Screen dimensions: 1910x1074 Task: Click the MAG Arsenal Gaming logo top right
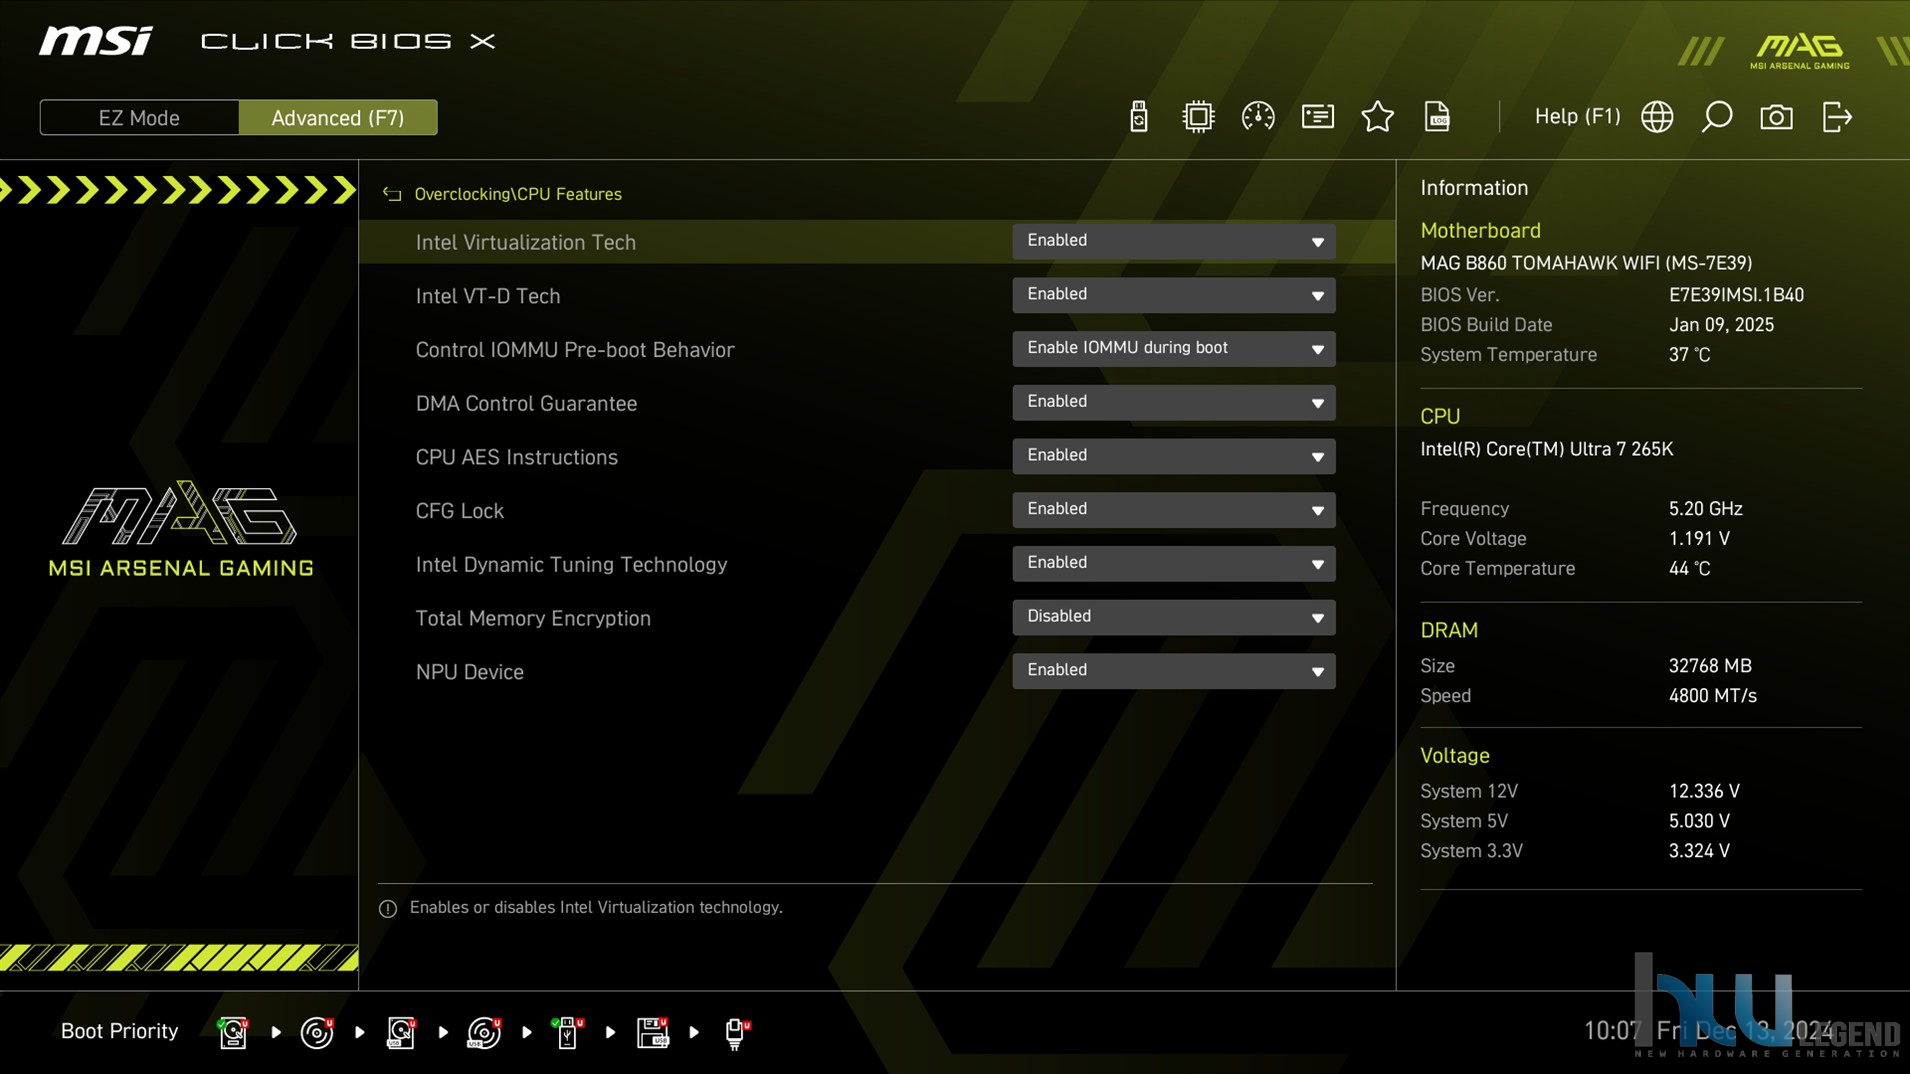click(1800, 51)
